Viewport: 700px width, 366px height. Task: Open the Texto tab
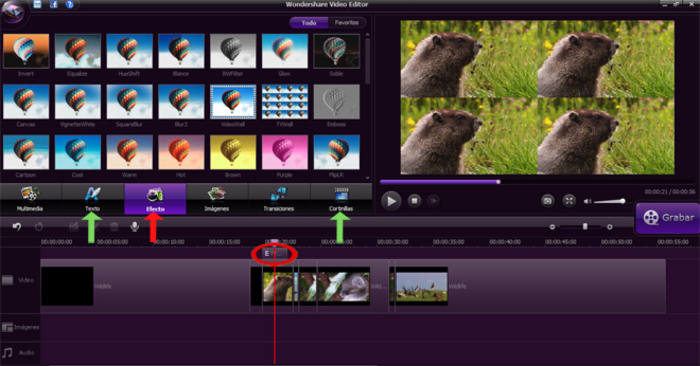pos(93,199)
